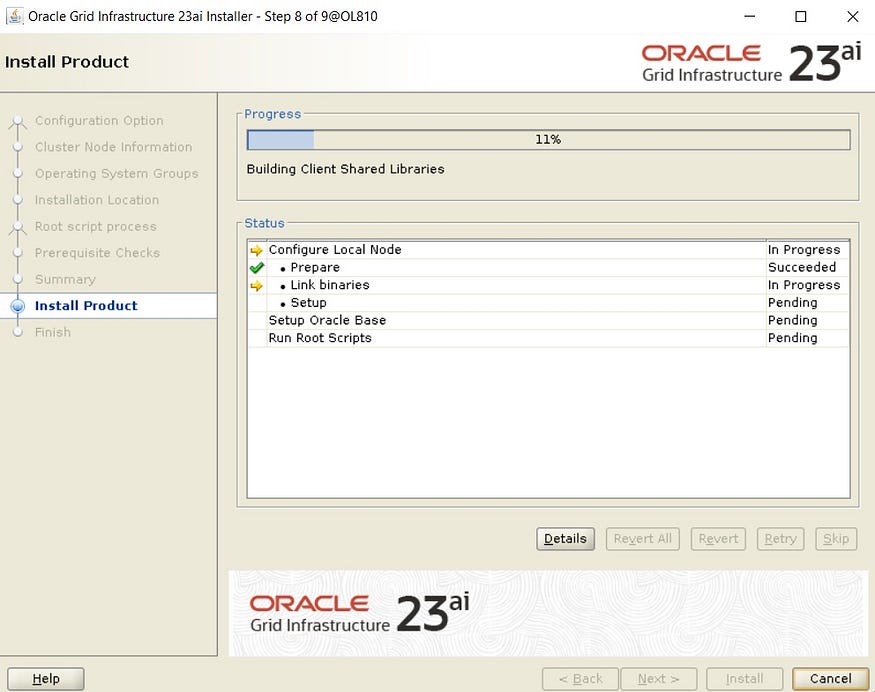This screenshot has width=875, height=692.
Task: Minimize the installer window
Action: coord(749,16)
